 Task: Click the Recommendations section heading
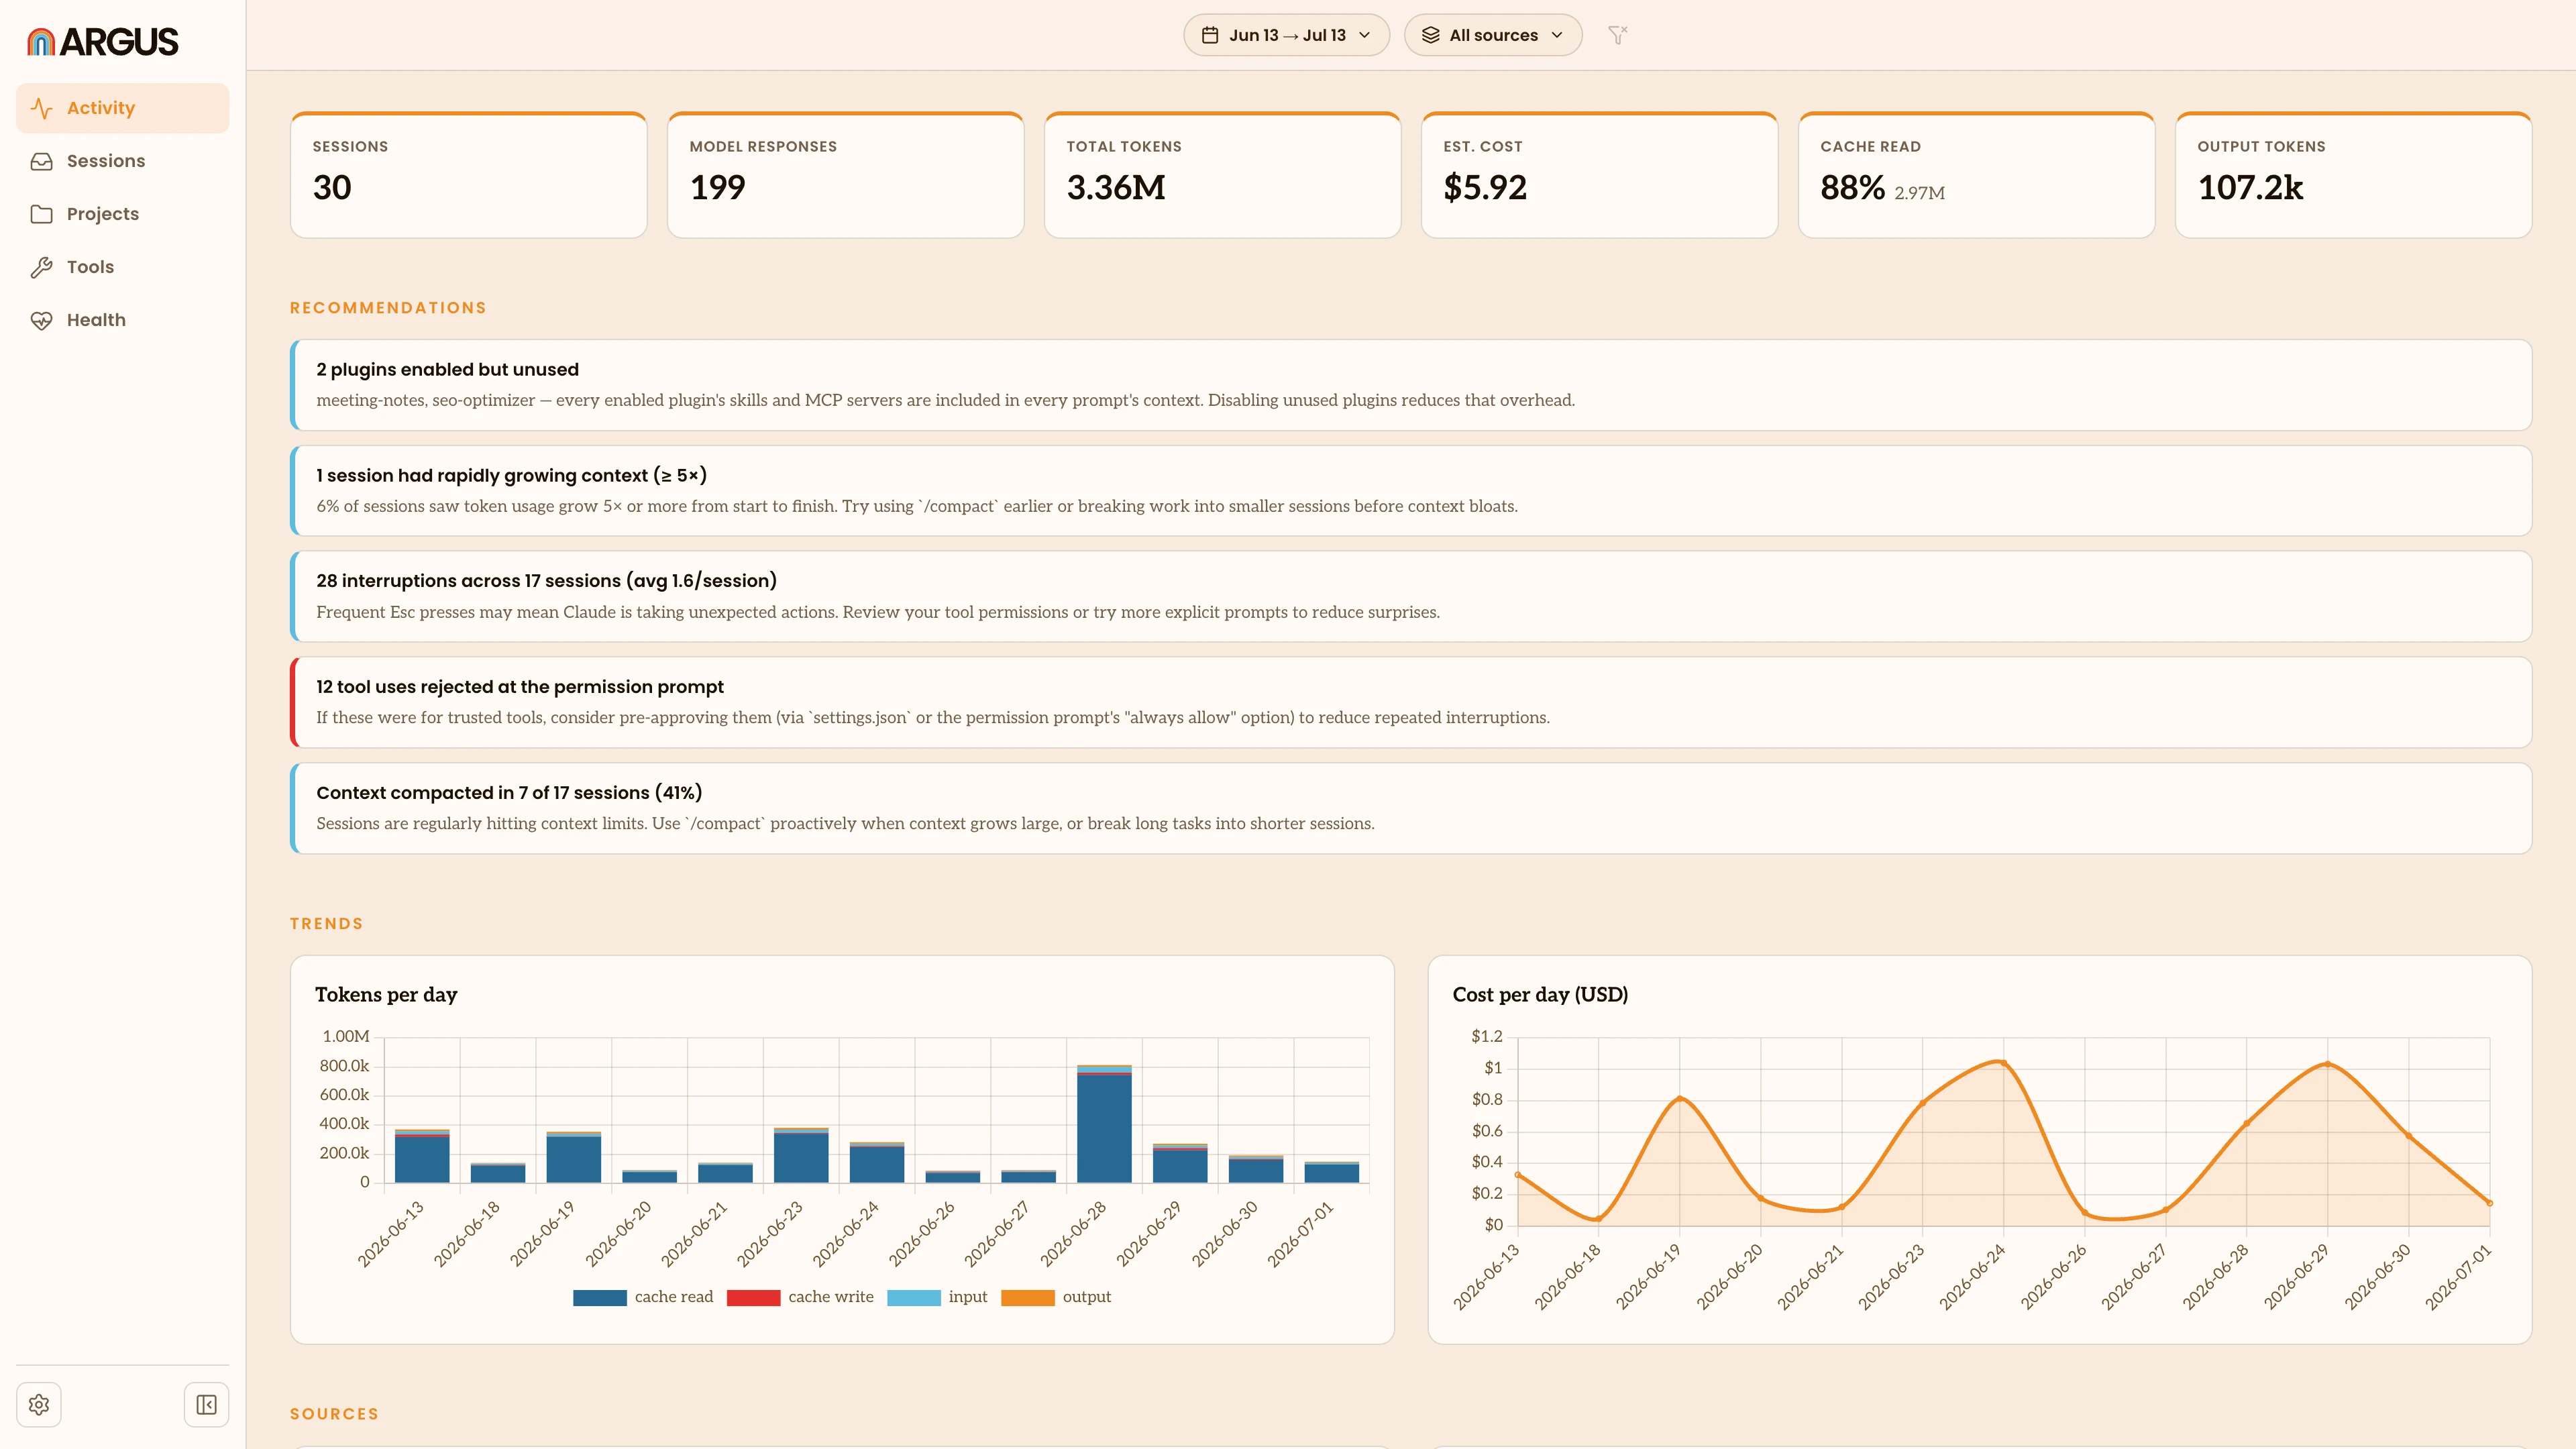click(388, 308)
